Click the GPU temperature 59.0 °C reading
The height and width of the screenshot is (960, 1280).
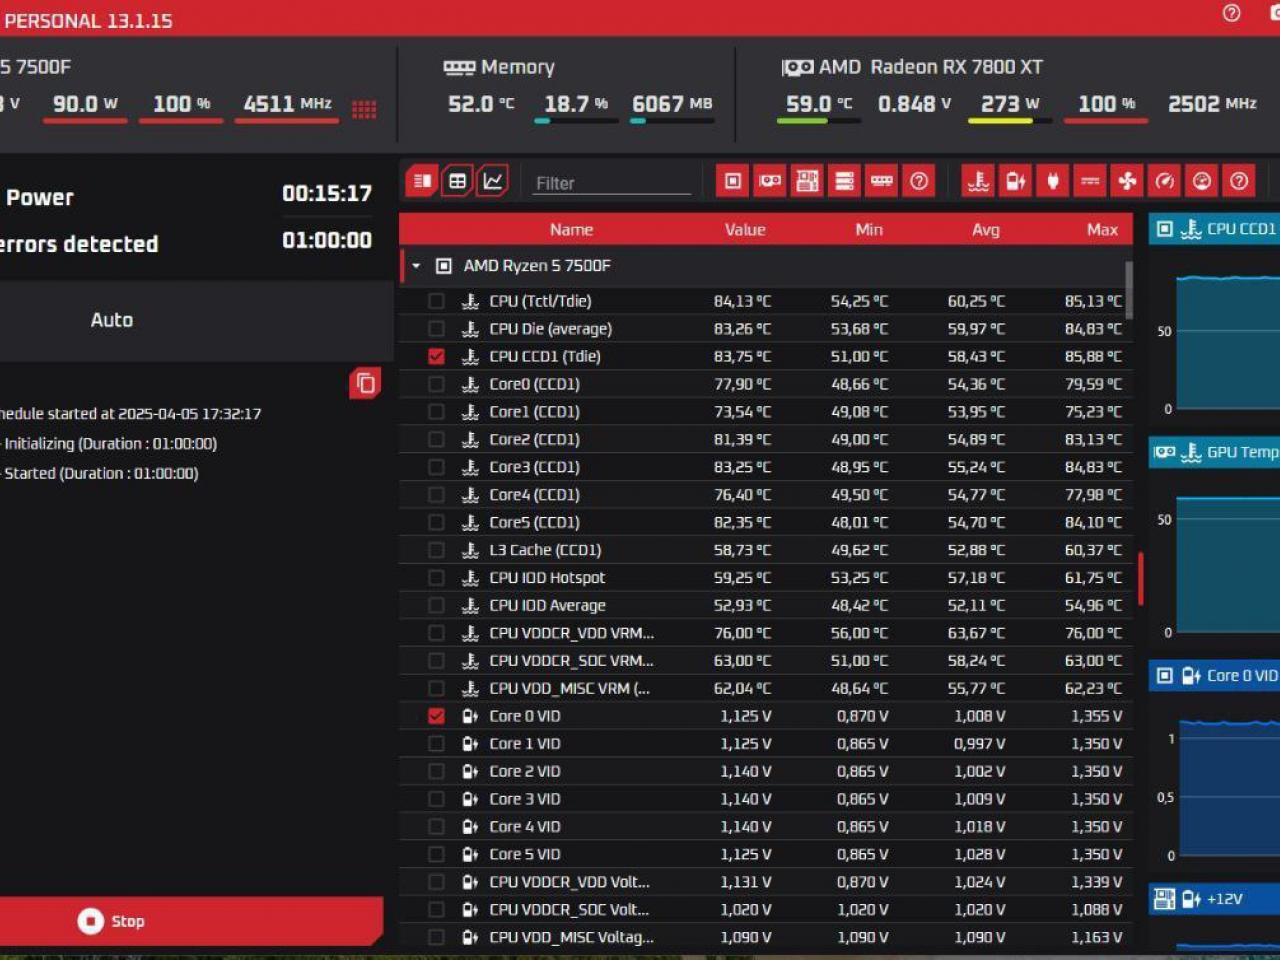pos(819,103)
